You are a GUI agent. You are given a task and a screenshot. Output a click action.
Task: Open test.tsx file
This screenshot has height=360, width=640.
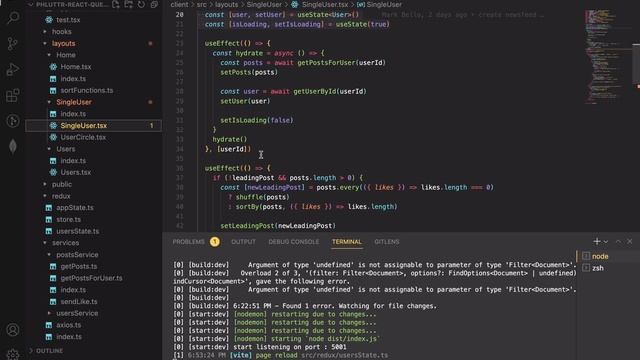coord(68,20)
